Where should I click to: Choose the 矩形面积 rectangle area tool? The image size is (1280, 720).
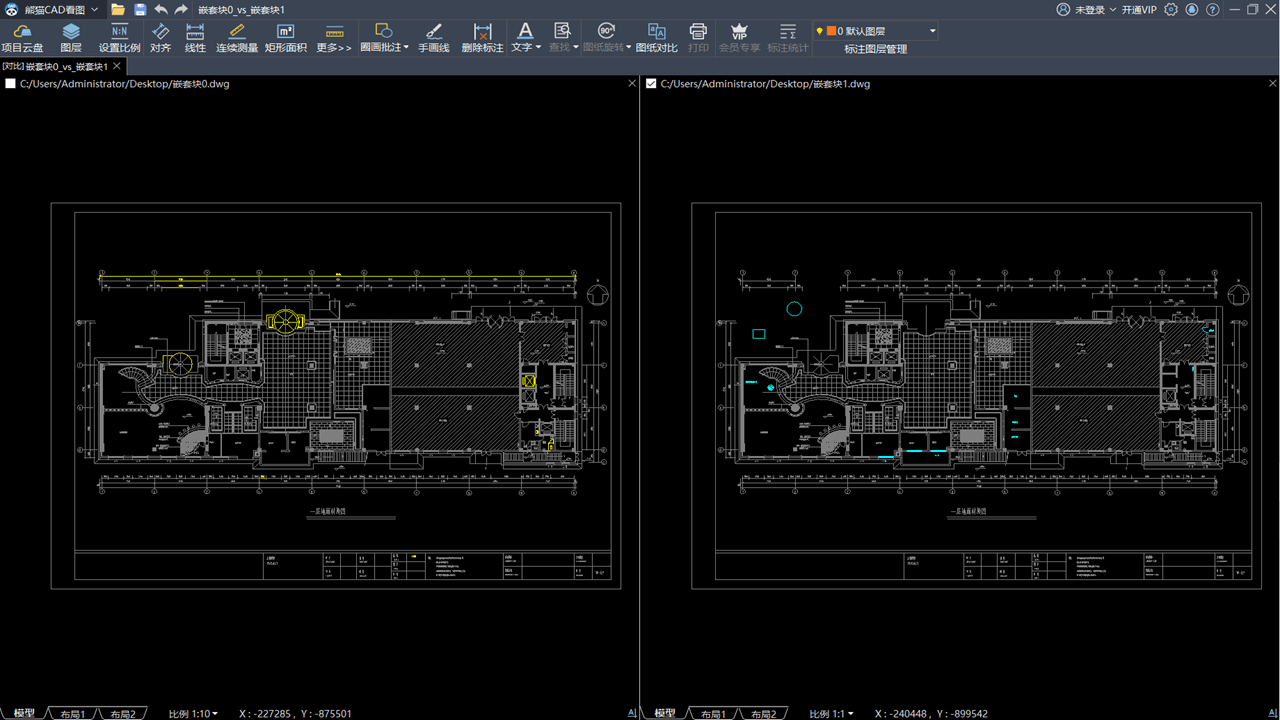pos(285,38)
